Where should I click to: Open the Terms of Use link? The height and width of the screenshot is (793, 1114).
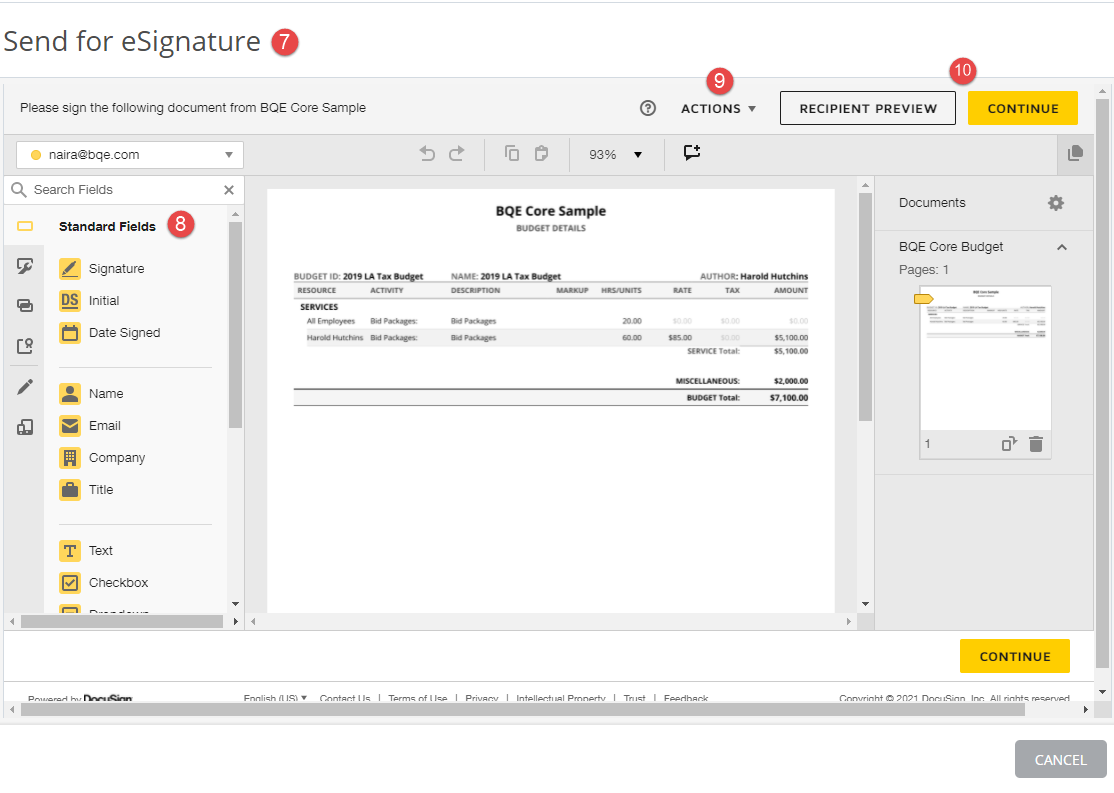418,698
